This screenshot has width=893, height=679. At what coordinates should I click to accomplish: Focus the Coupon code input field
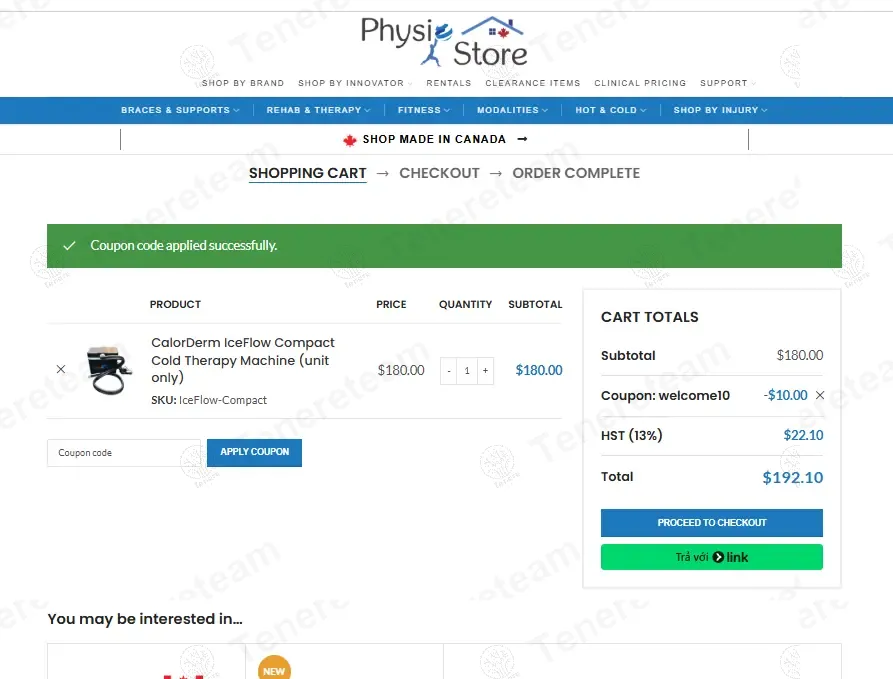point(123,453)
